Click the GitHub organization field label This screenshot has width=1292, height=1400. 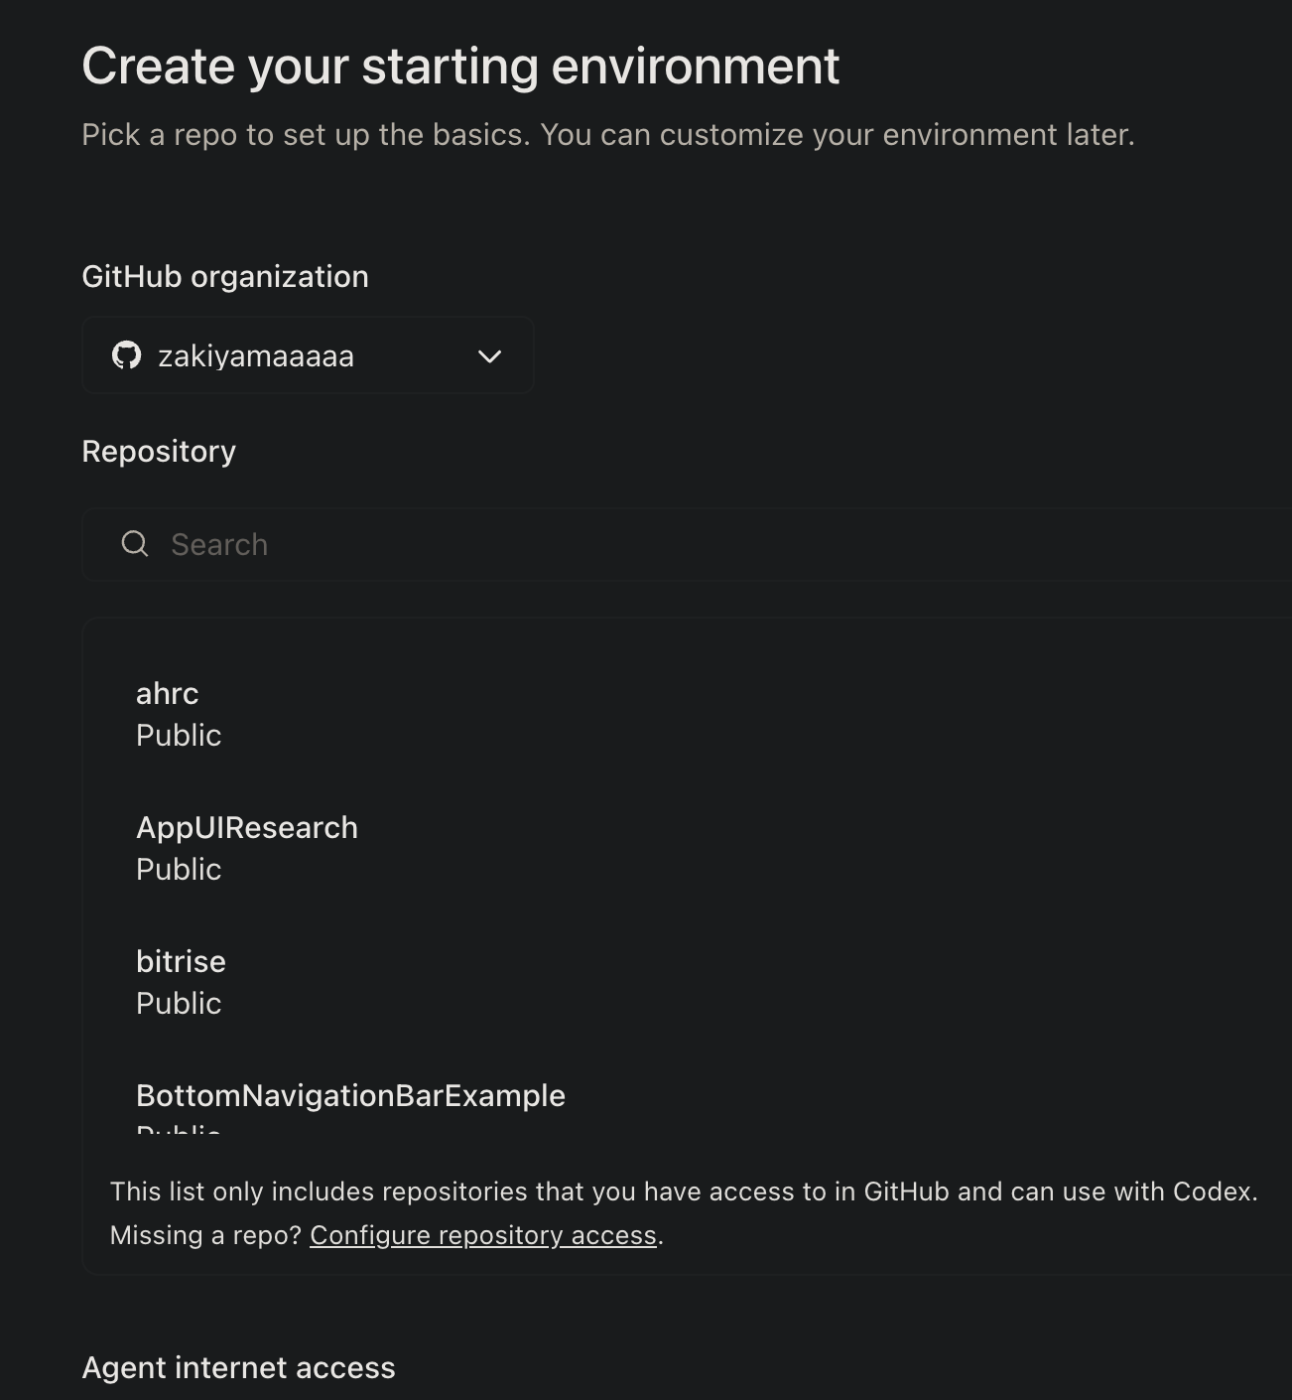pos(225,276)
